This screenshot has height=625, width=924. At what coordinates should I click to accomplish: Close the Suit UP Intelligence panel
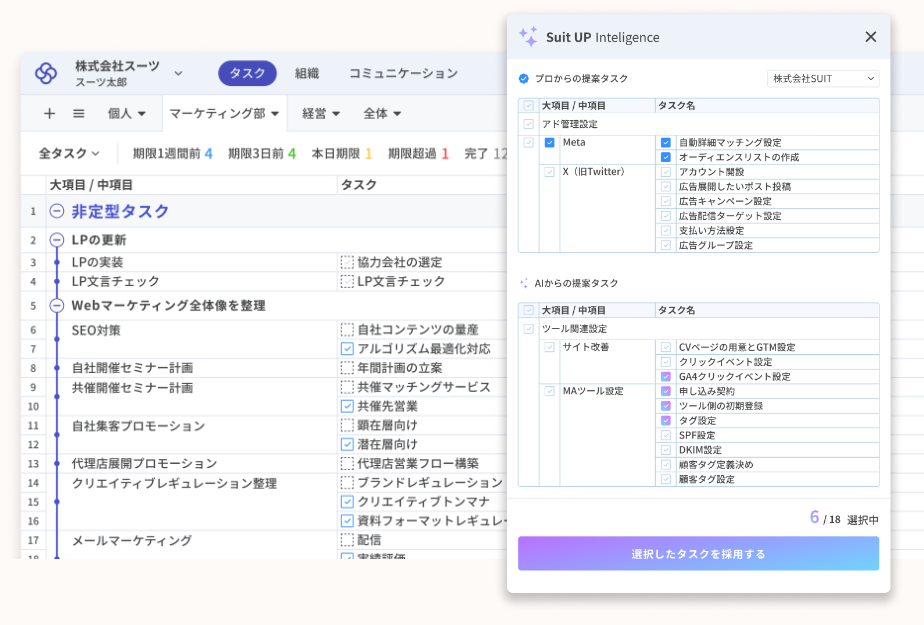pos(870,37)
